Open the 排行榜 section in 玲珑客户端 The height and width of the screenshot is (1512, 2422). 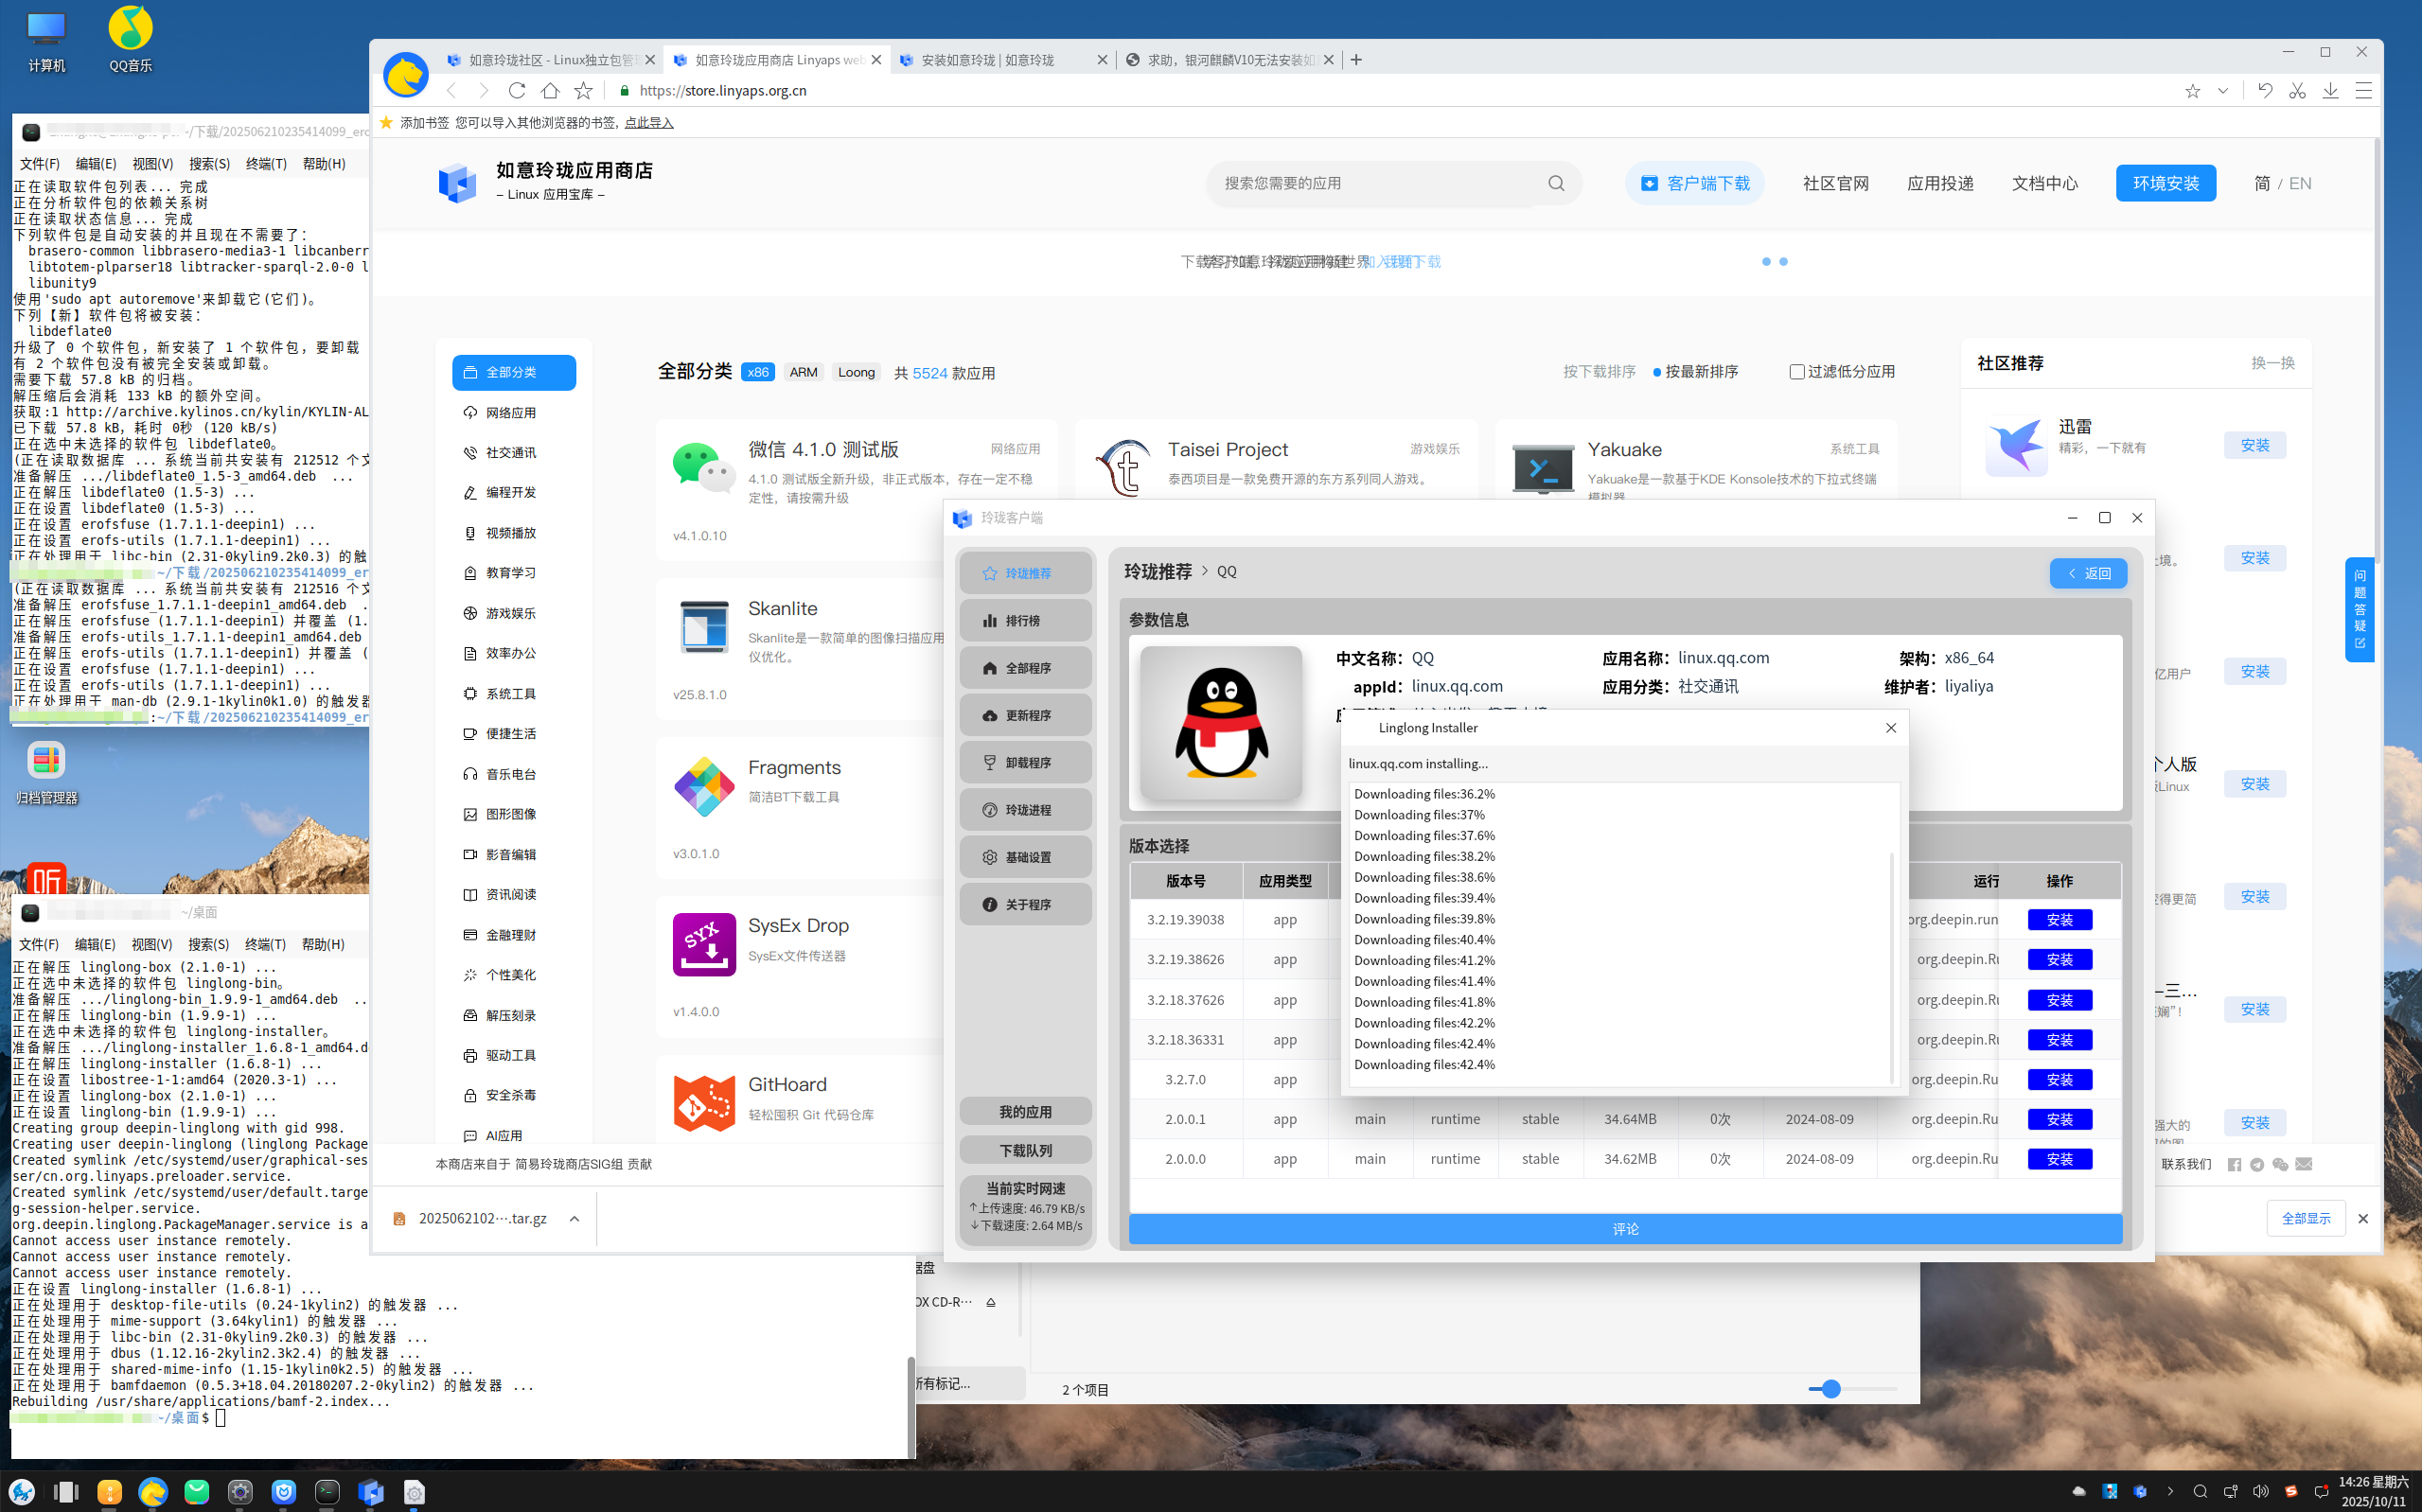pyautogui.click(x=1025, y=620)
